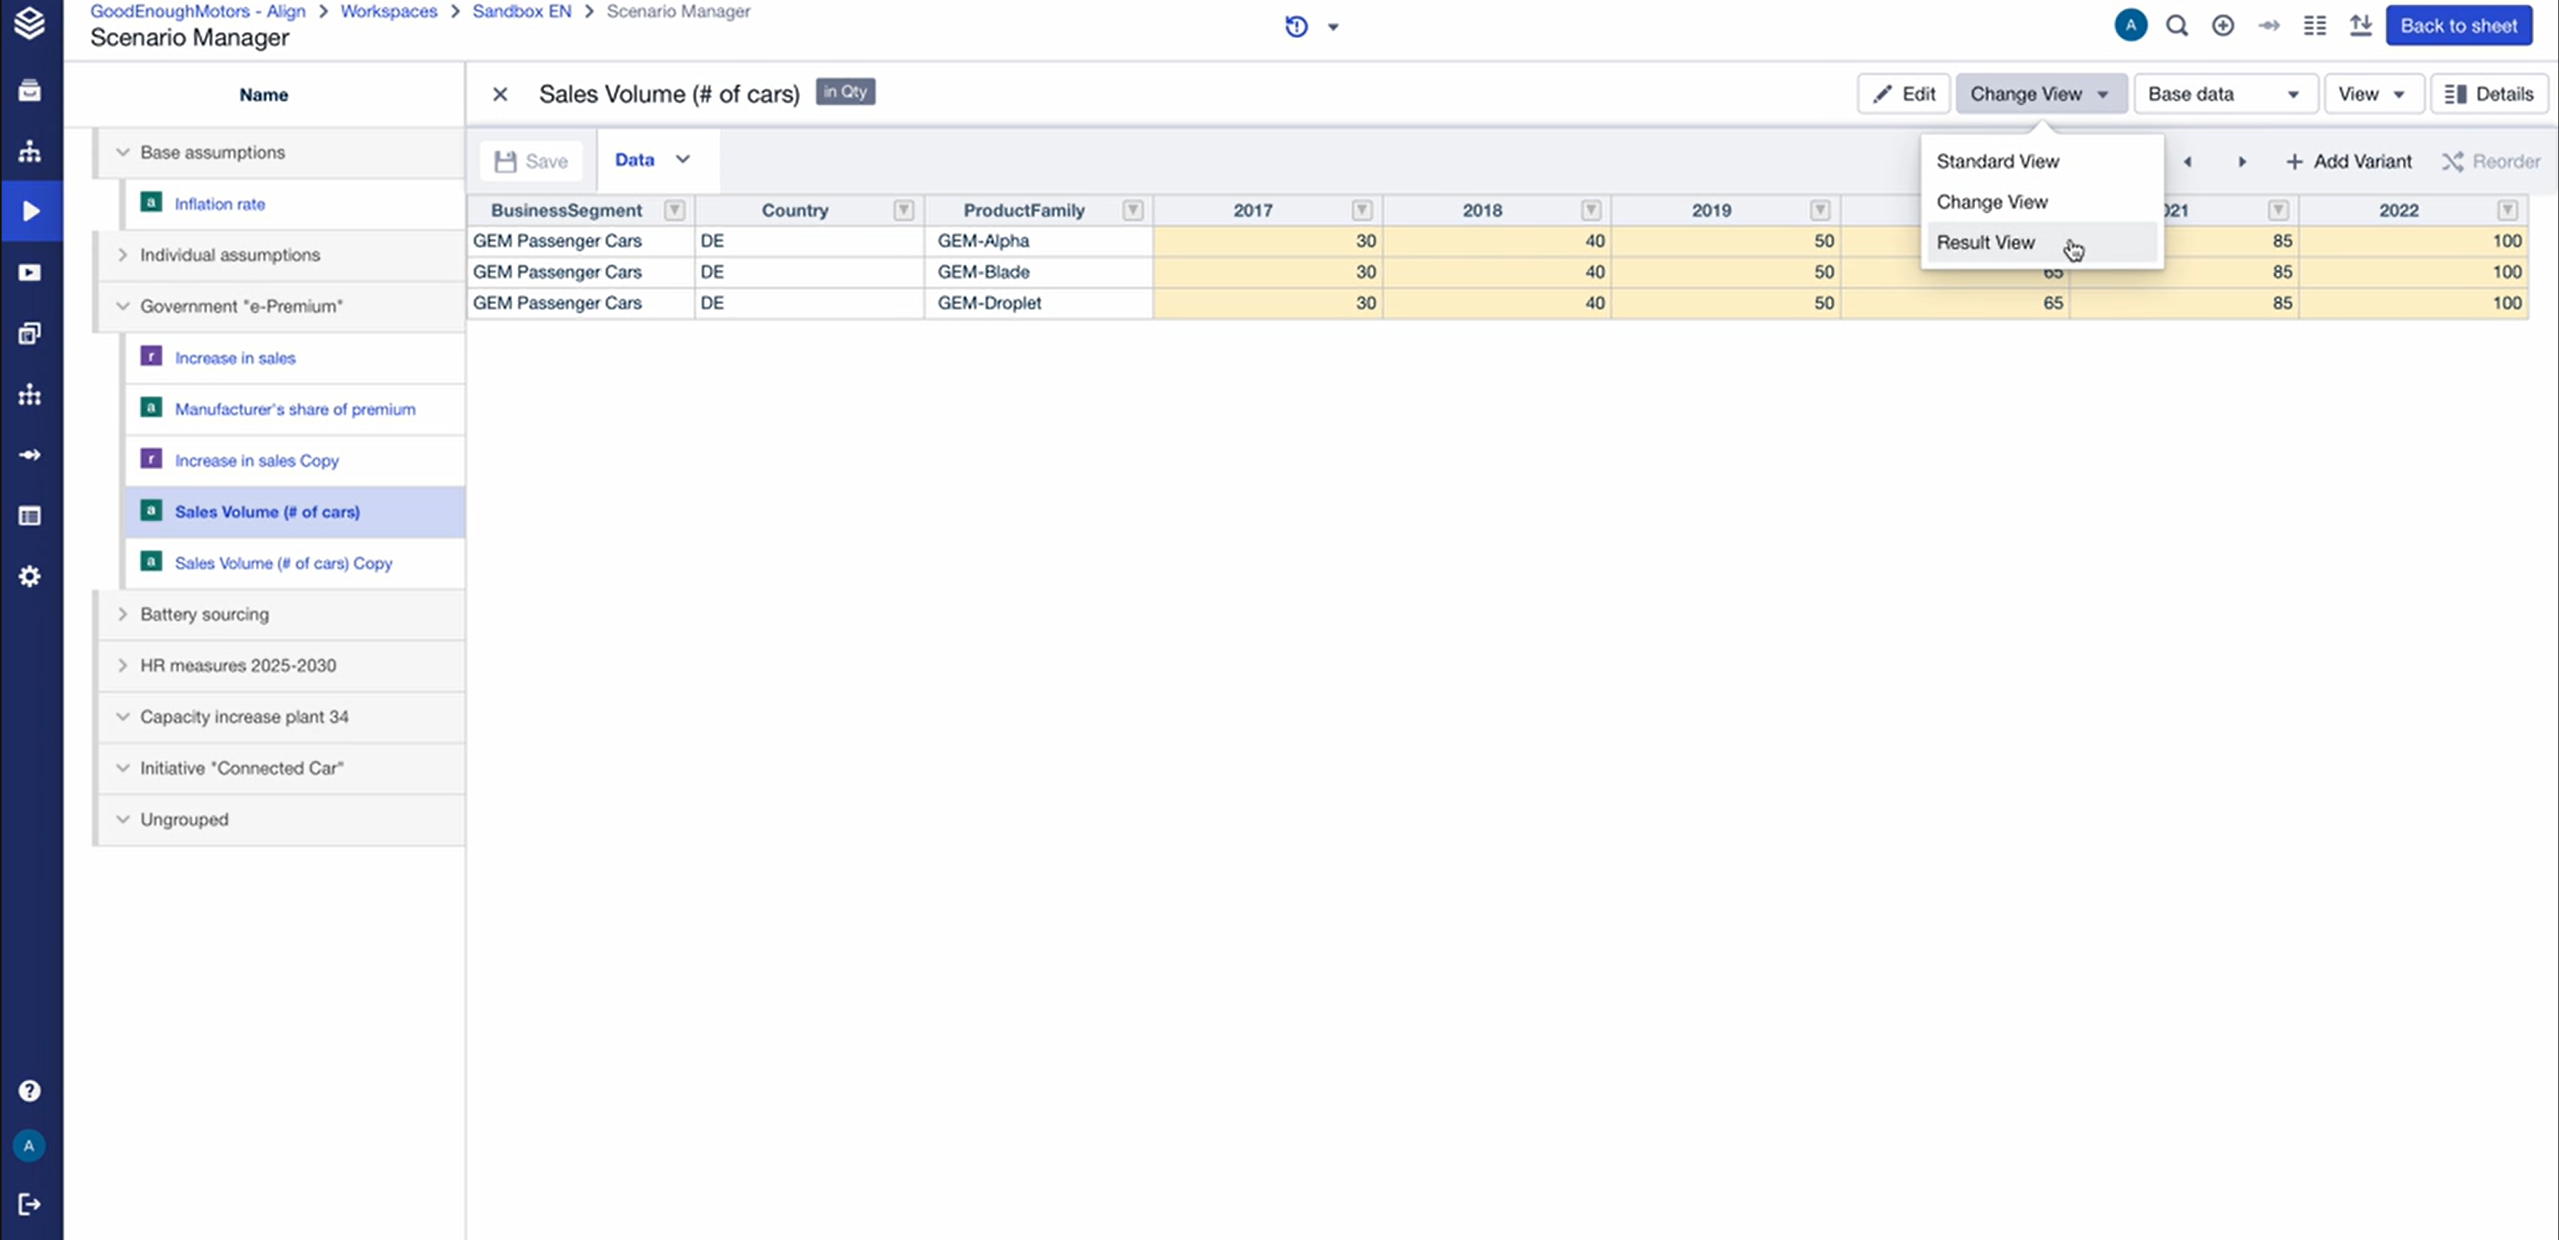2559x1240 pixels.
Task: Open the filter on the Country column
Action: (903, 210)
